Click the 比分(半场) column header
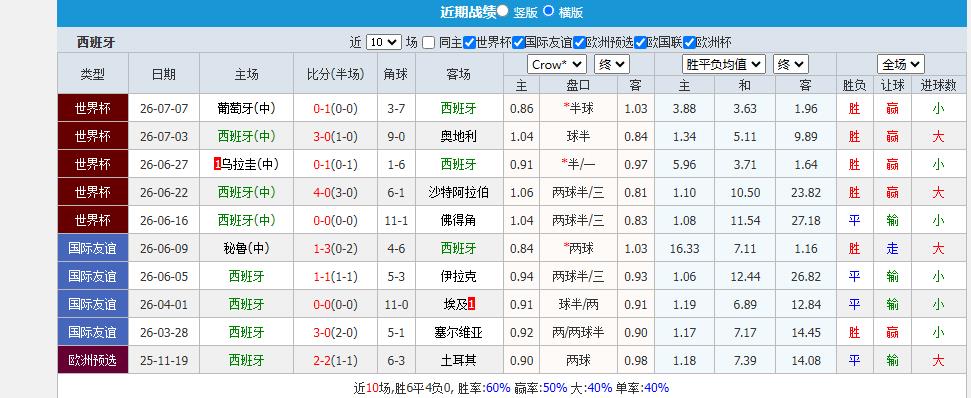 tap(335, 74)
